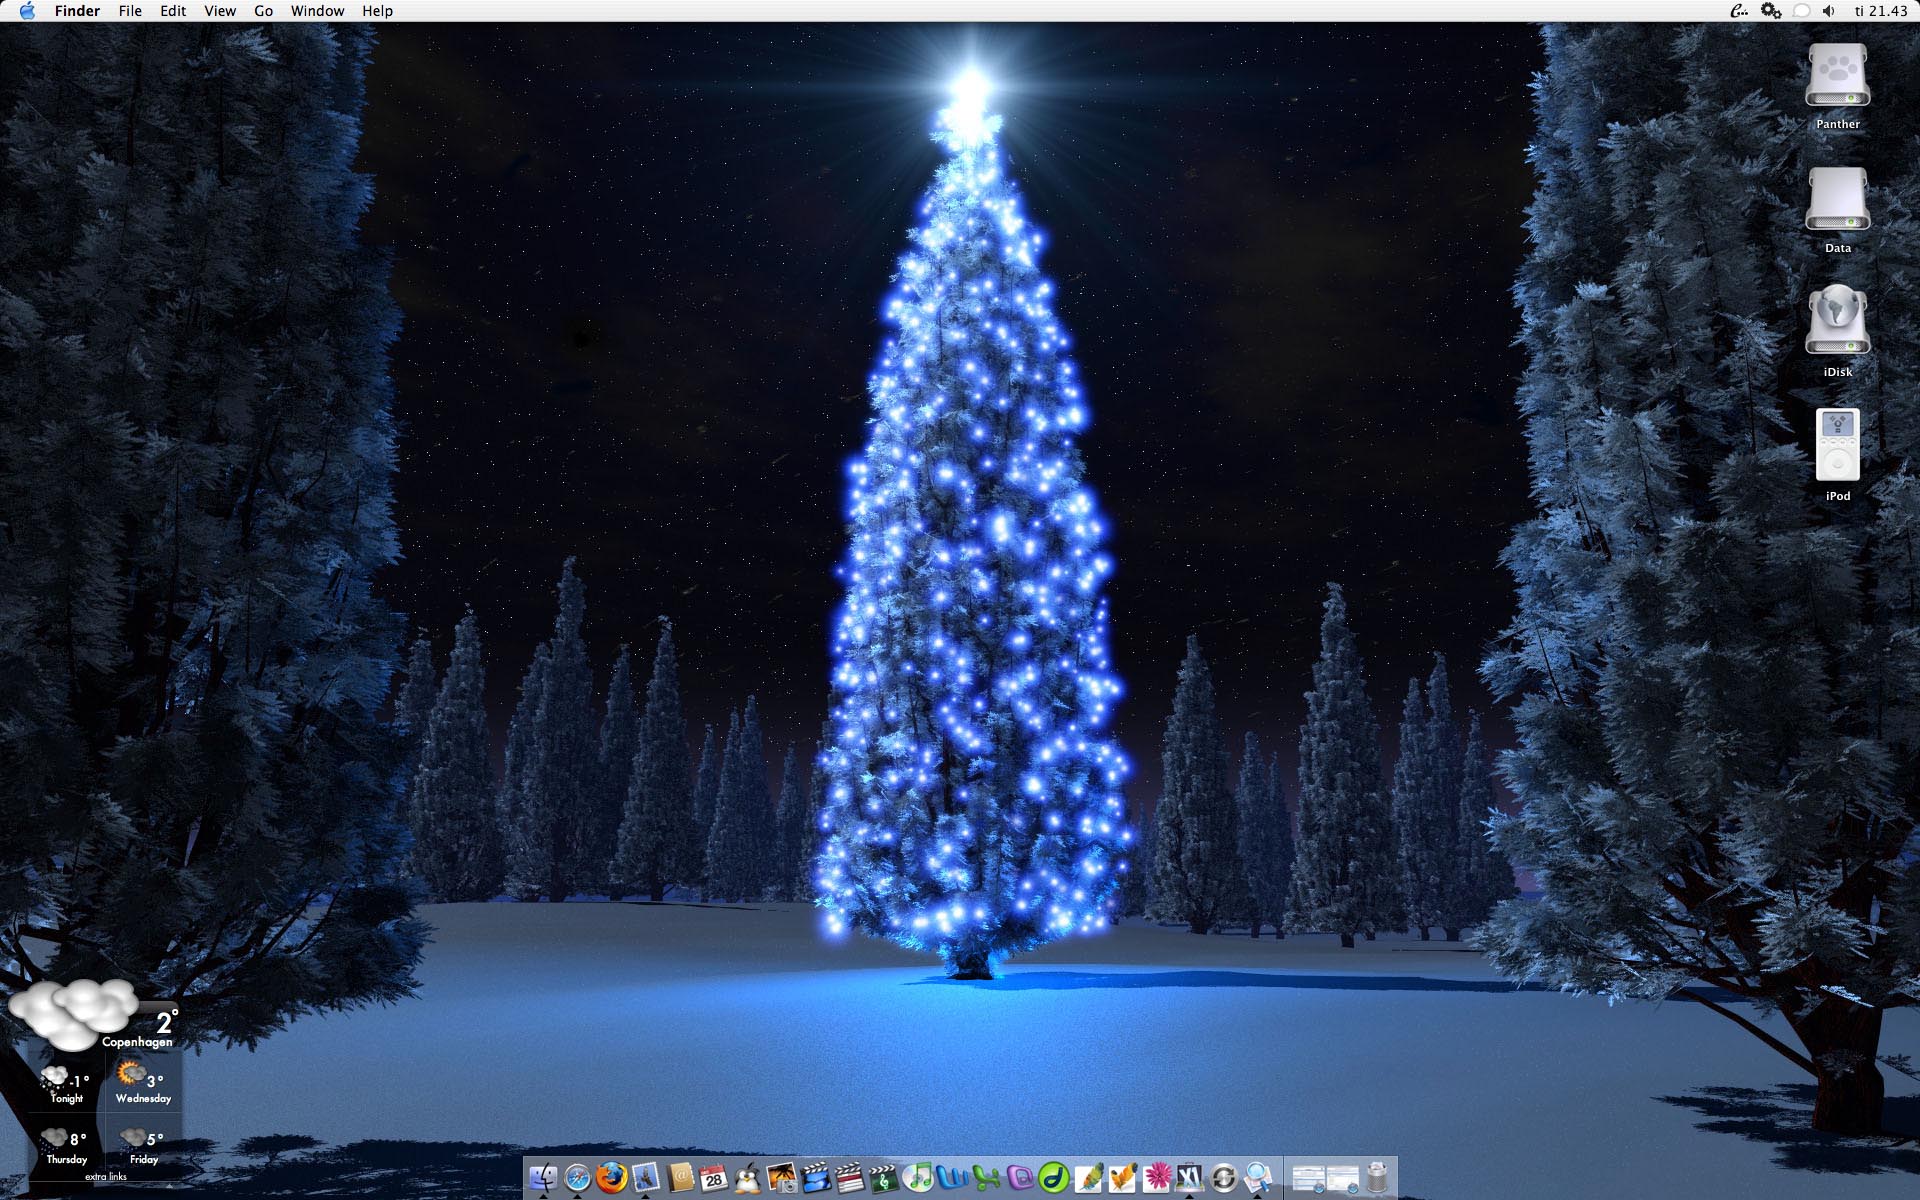Screen dimensions: 1920x1200
Task: Click the clock showing ti 21.43
Action: click(x=1881, y=11)
